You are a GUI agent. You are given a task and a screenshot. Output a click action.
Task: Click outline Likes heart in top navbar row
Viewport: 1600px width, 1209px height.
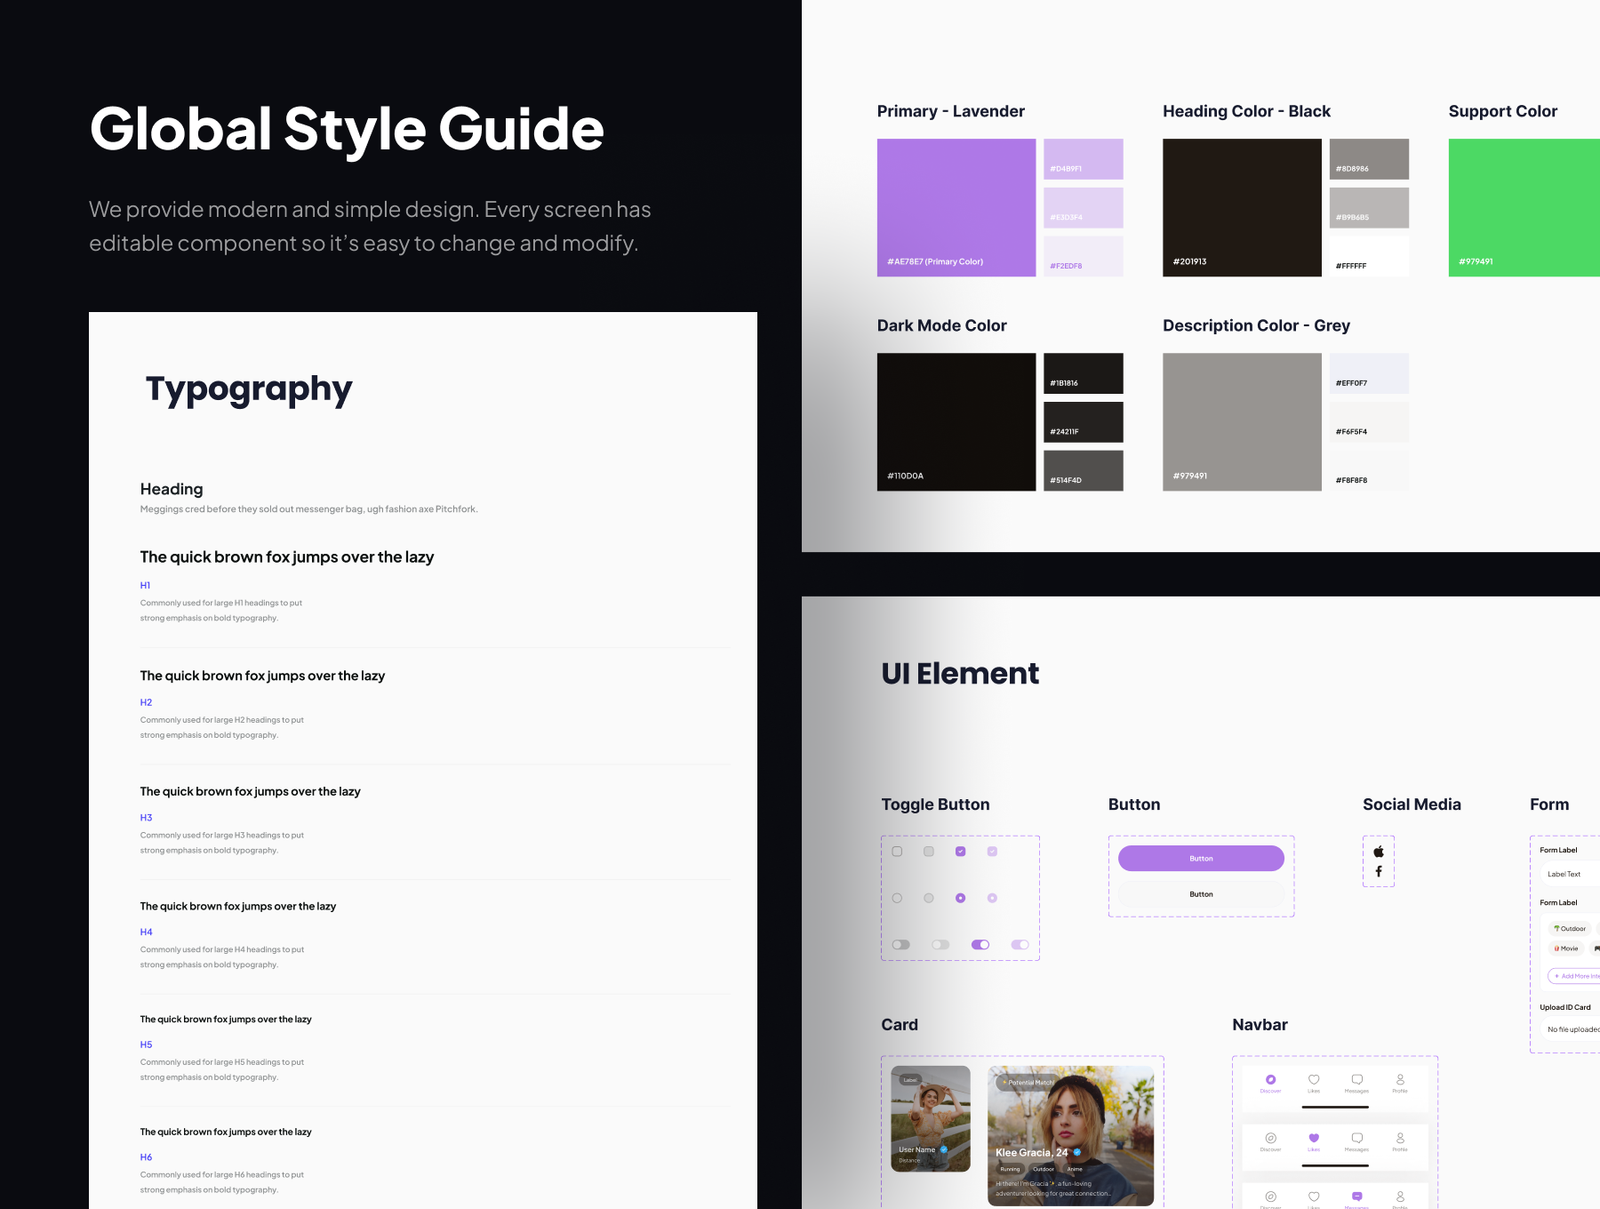point(1313,1080)
